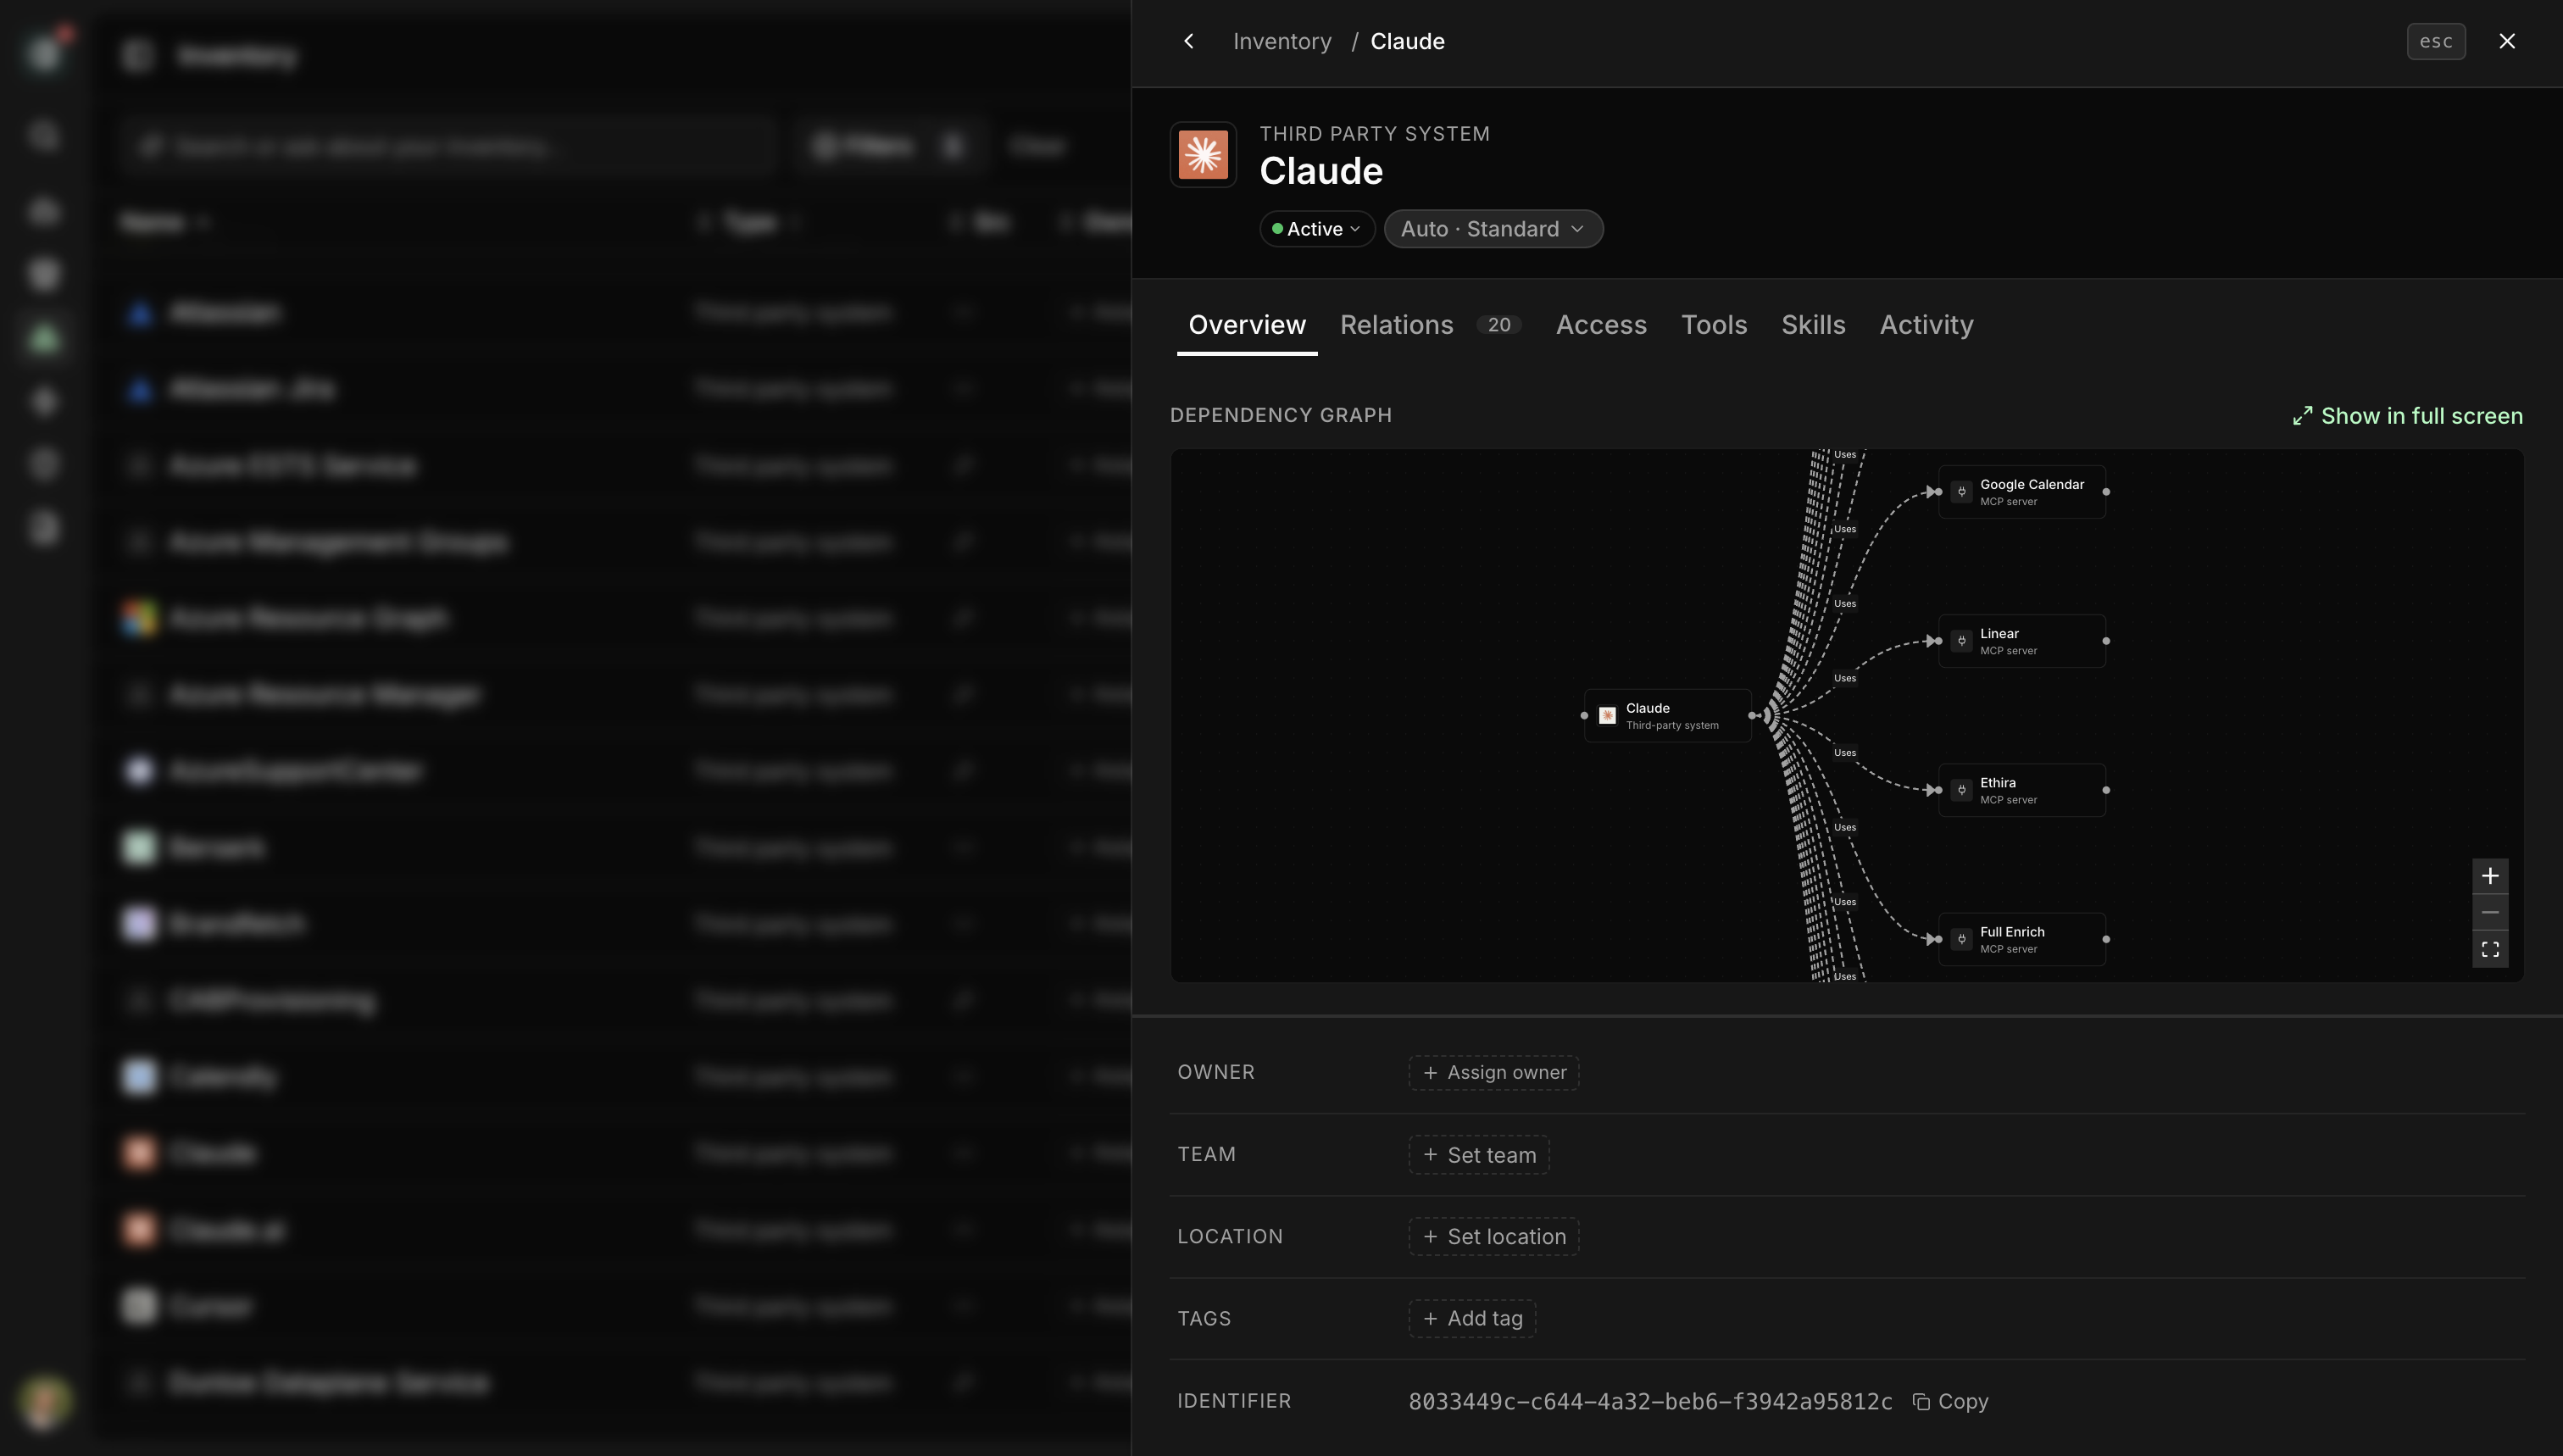The width and height of the screenshot is (2563, 1456).
Task: Open the Auto · Standard dropdown
Action: [1493, 229]
